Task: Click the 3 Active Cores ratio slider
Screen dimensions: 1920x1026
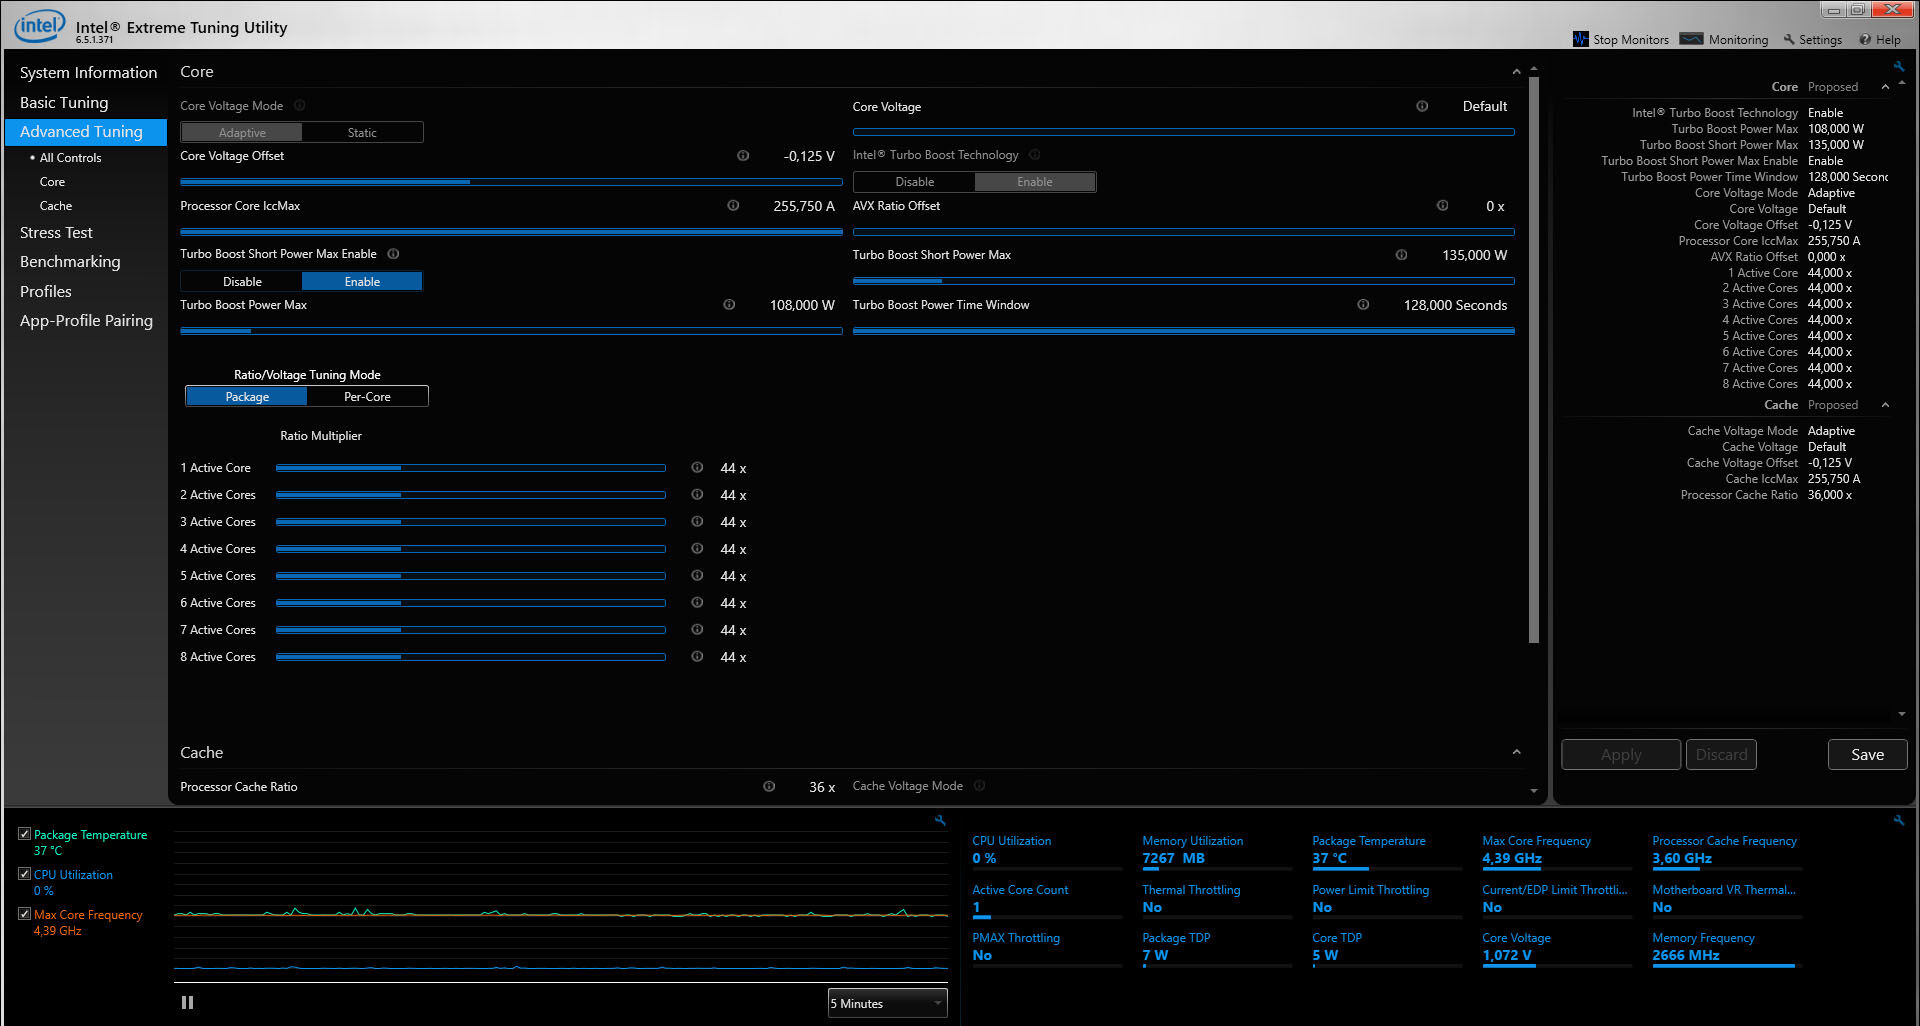Action: coord(470,521)
